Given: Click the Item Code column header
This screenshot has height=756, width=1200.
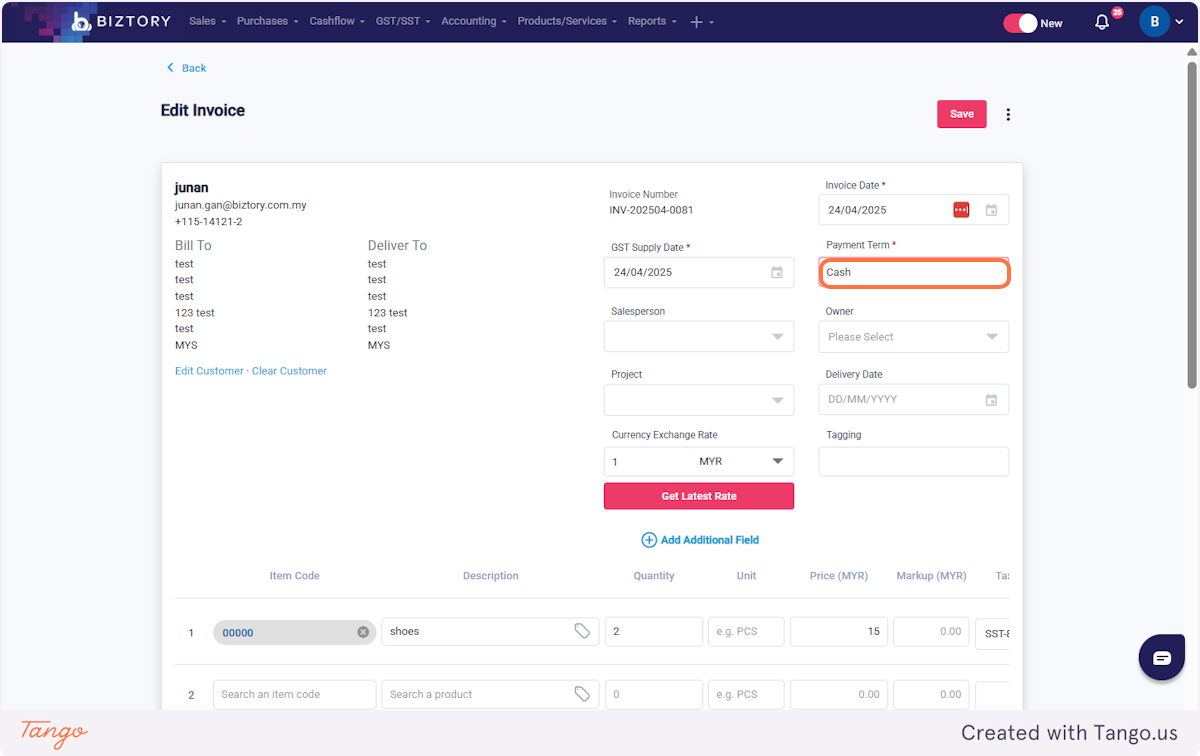Looking at the screenshot, I should 295,576.
